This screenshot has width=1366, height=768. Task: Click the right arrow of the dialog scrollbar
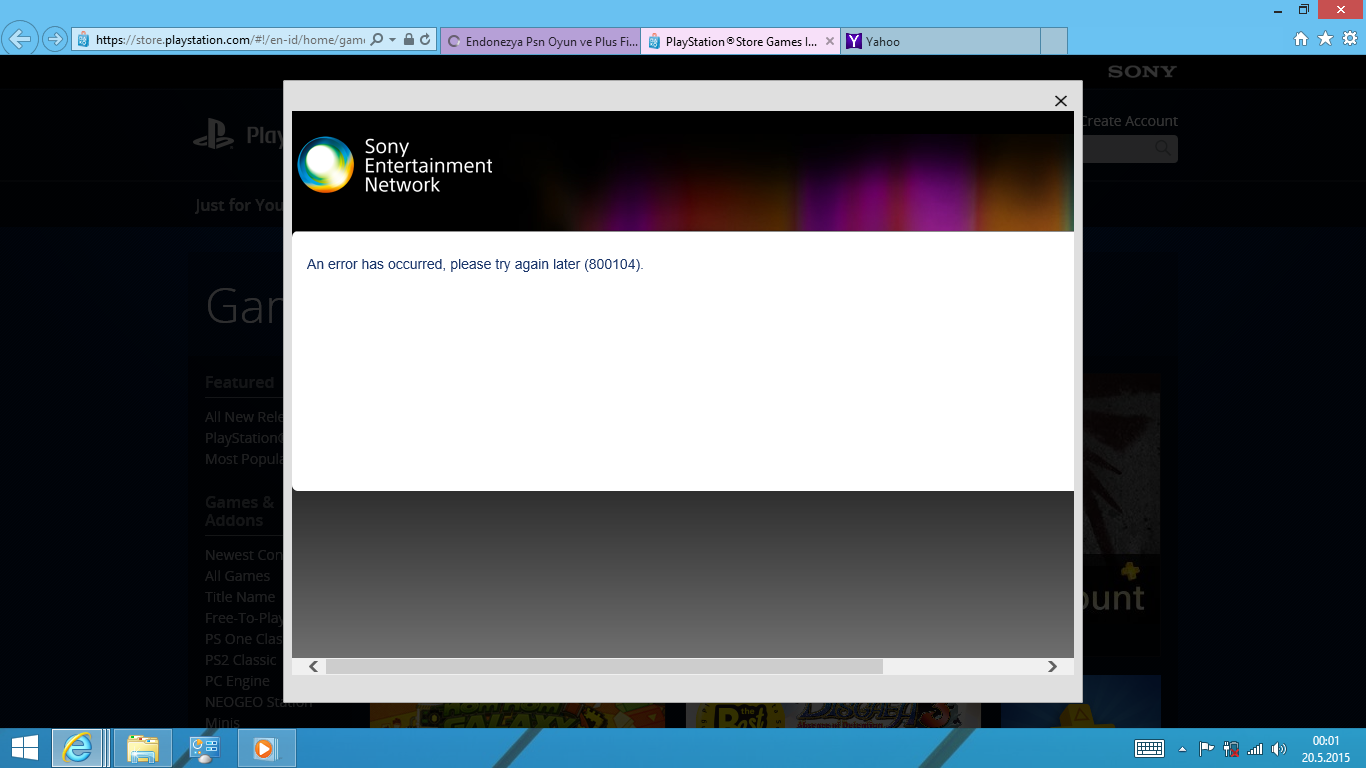(x=1052, y=667)
